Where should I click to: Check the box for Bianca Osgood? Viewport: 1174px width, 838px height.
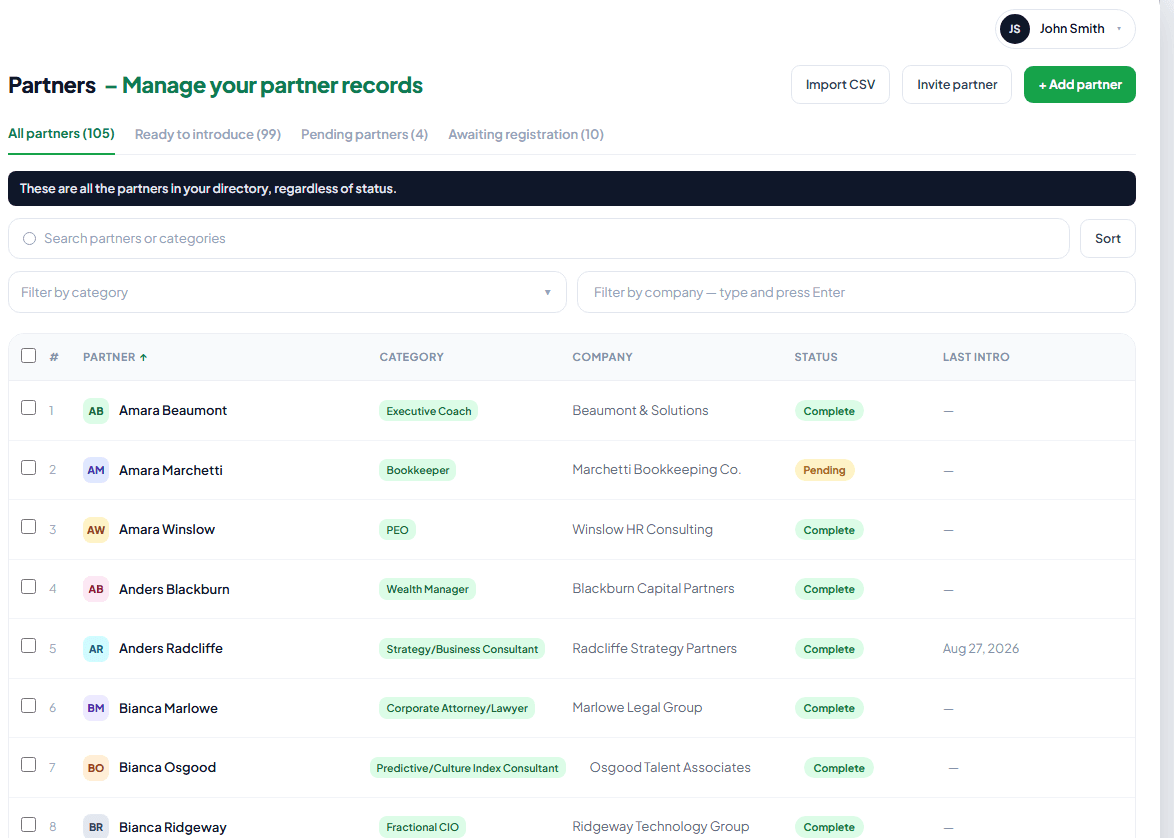(28, 765)
